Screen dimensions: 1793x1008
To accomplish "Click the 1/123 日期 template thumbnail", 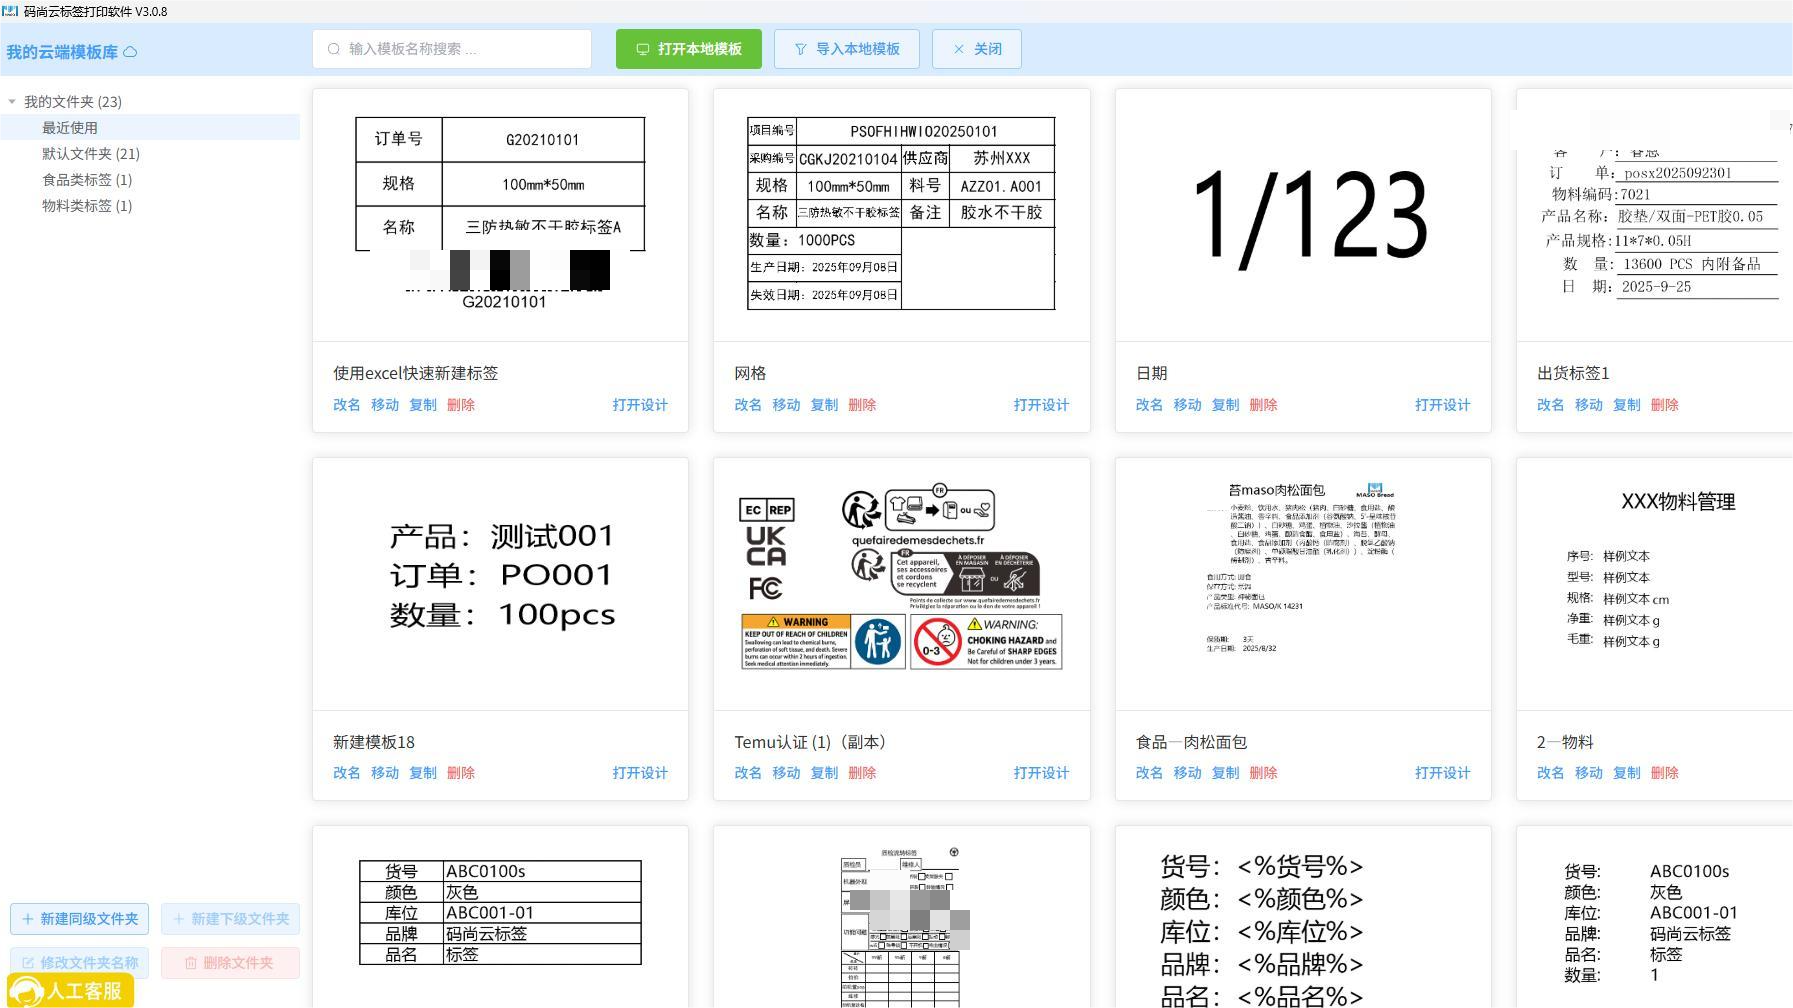I will point(1303,215).
